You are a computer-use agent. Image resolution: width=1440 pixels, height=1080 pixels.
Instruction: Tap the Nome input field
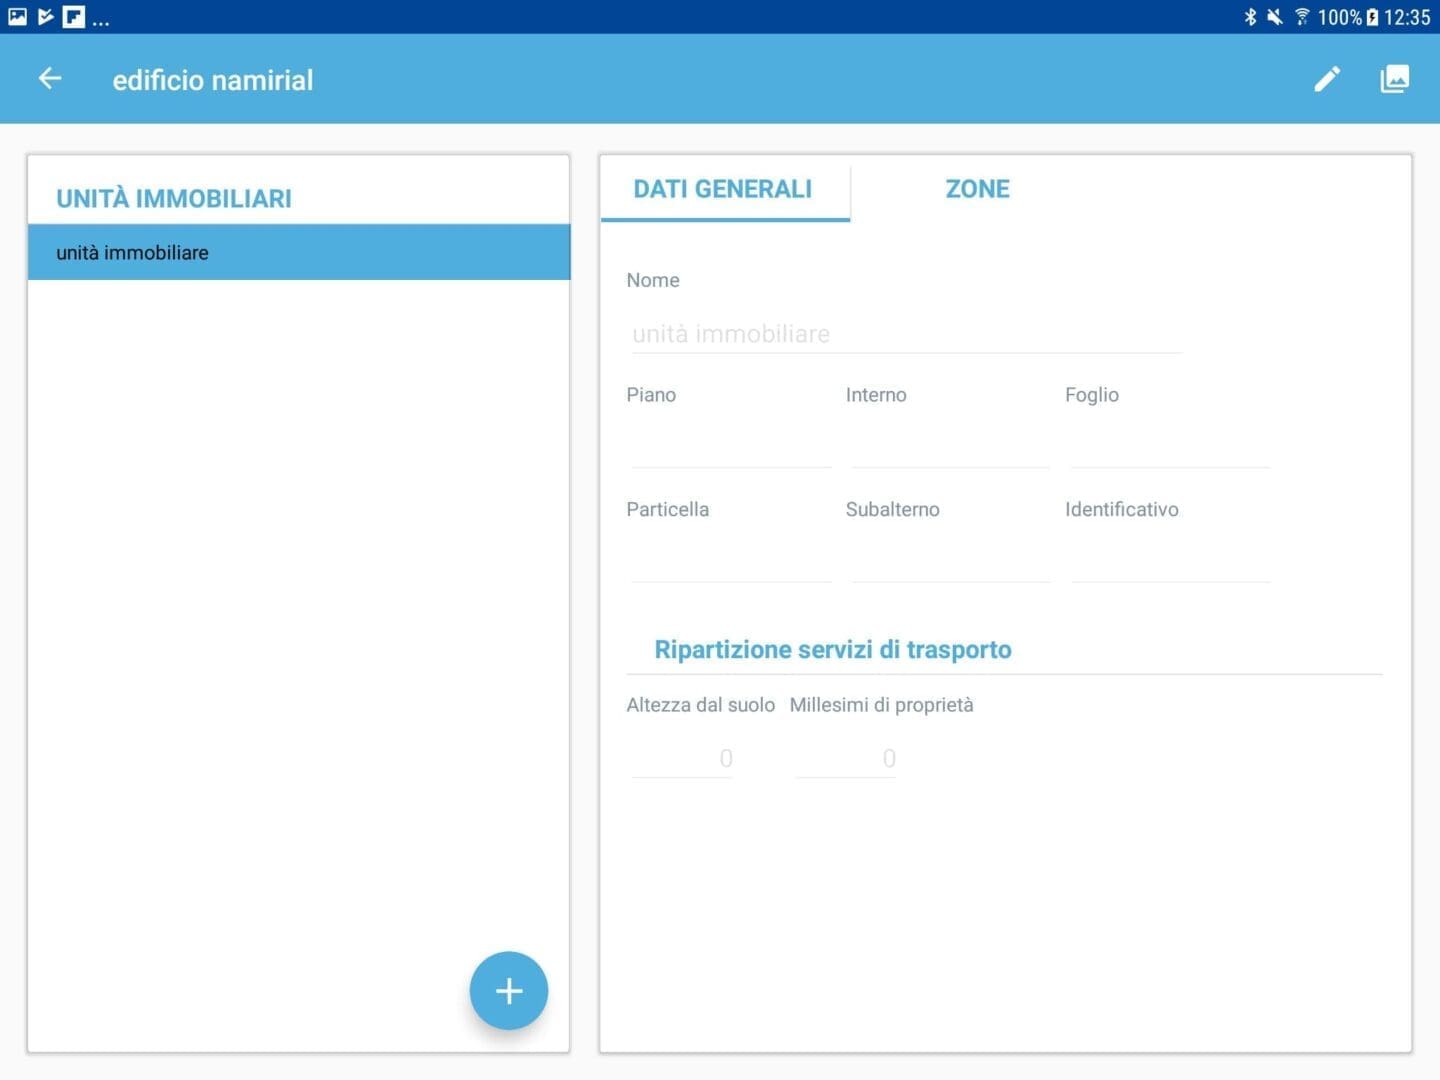(905, 334)
